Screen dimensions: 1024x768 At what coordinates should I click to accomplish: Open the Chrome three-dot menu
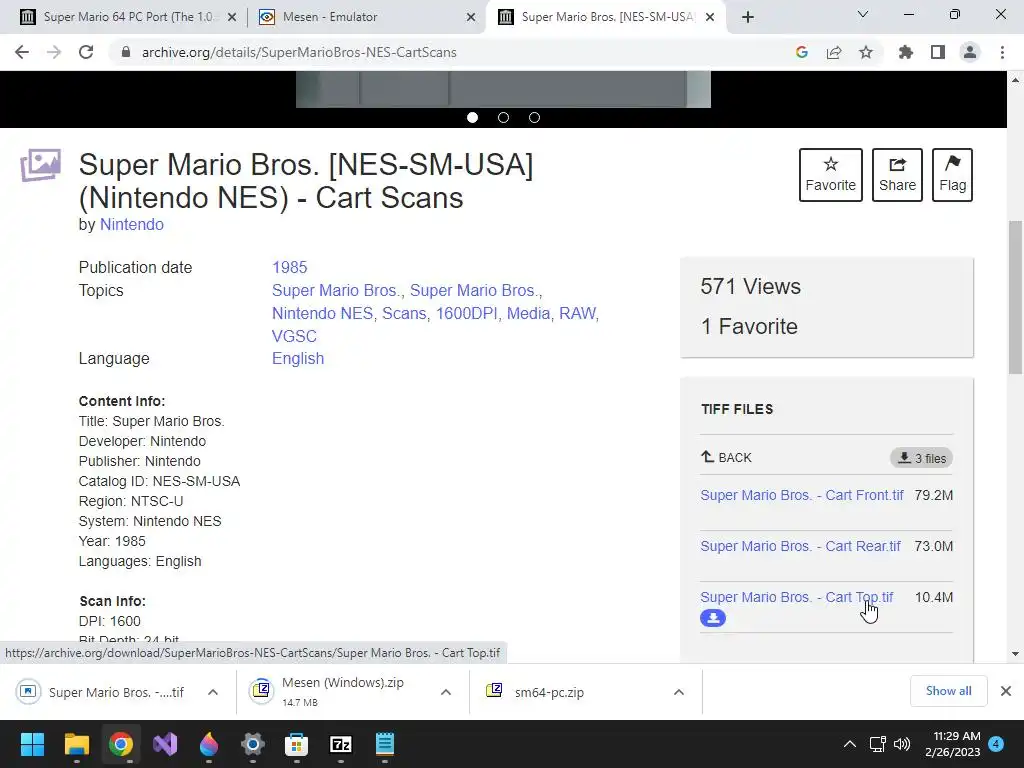[1002, 52]
